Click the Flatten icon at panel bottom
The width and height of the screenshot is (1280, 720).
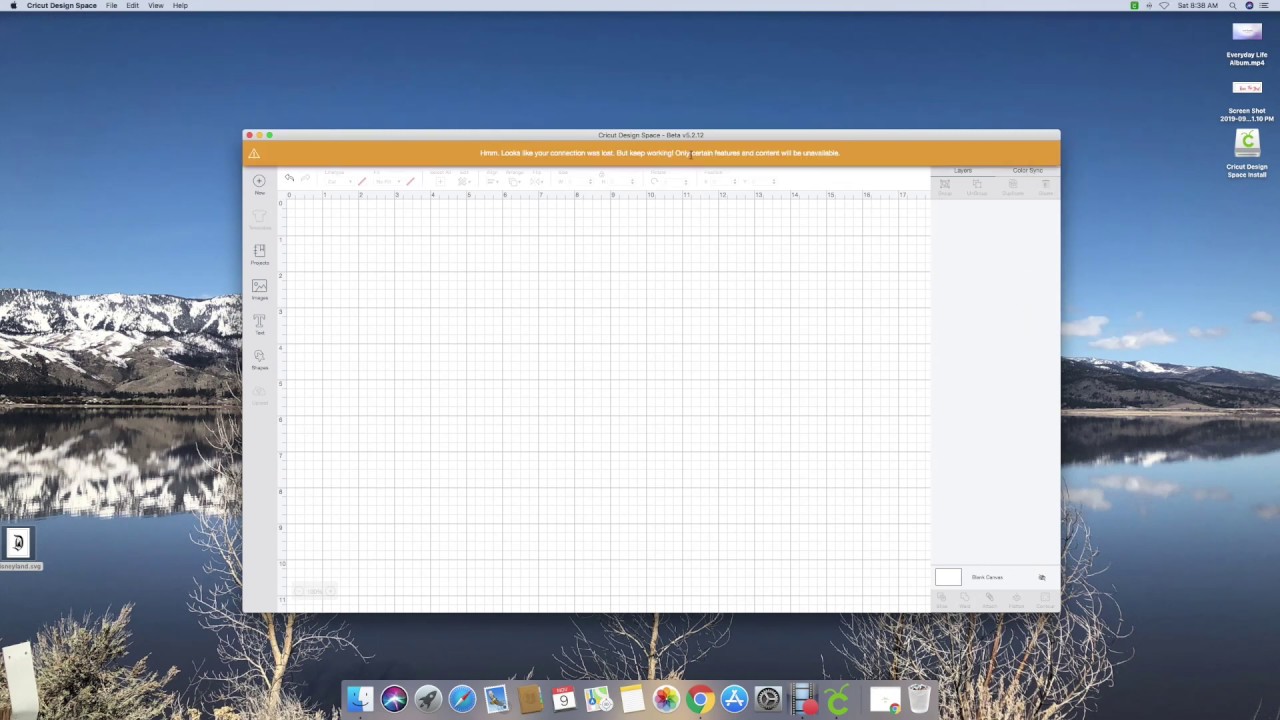click(1016, 599)
